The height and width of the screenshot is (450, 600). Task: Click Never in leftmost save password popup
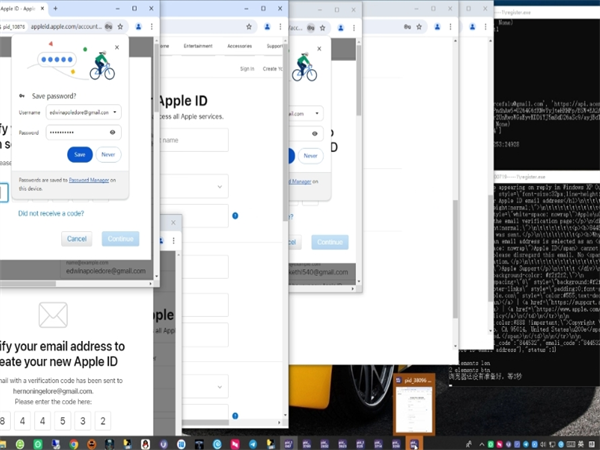109,154
